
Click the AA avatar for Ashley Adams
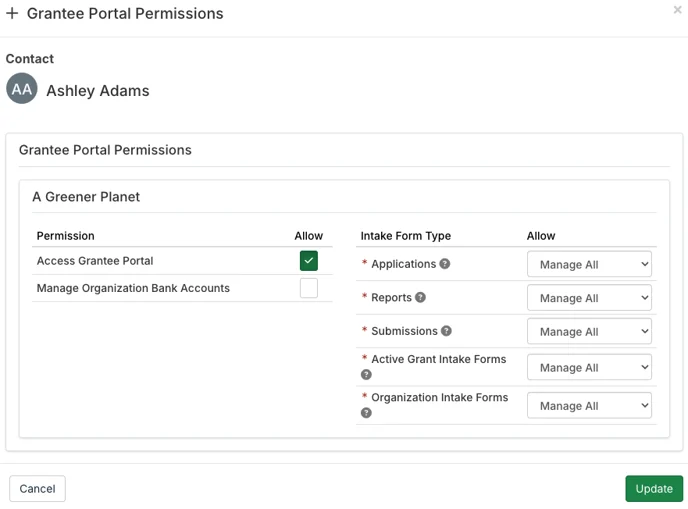click(22, 89)
